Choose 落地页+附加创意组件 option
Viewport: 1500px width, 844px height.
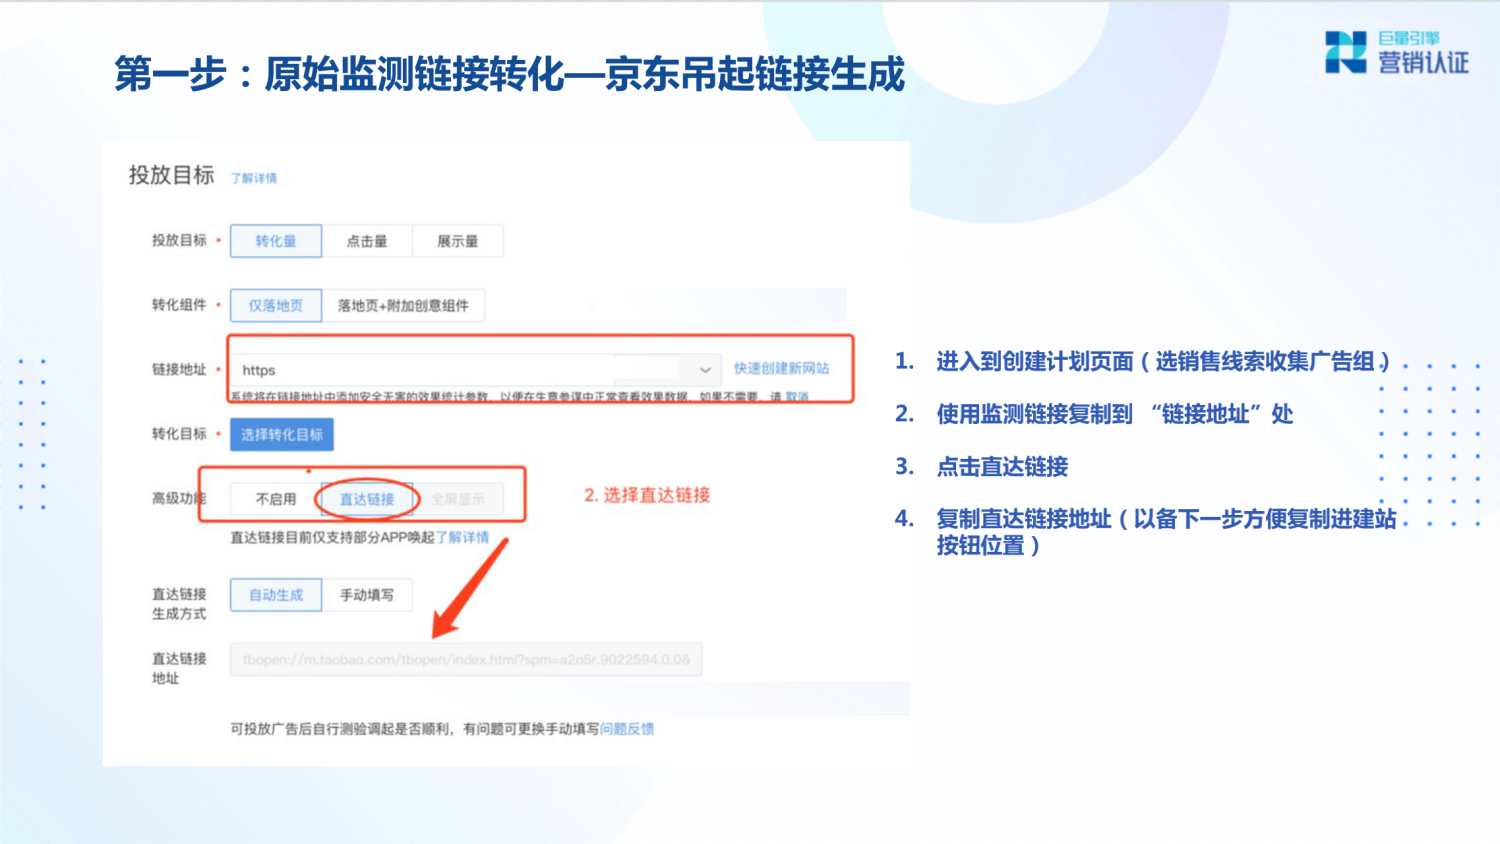click(x=403, y=305)
